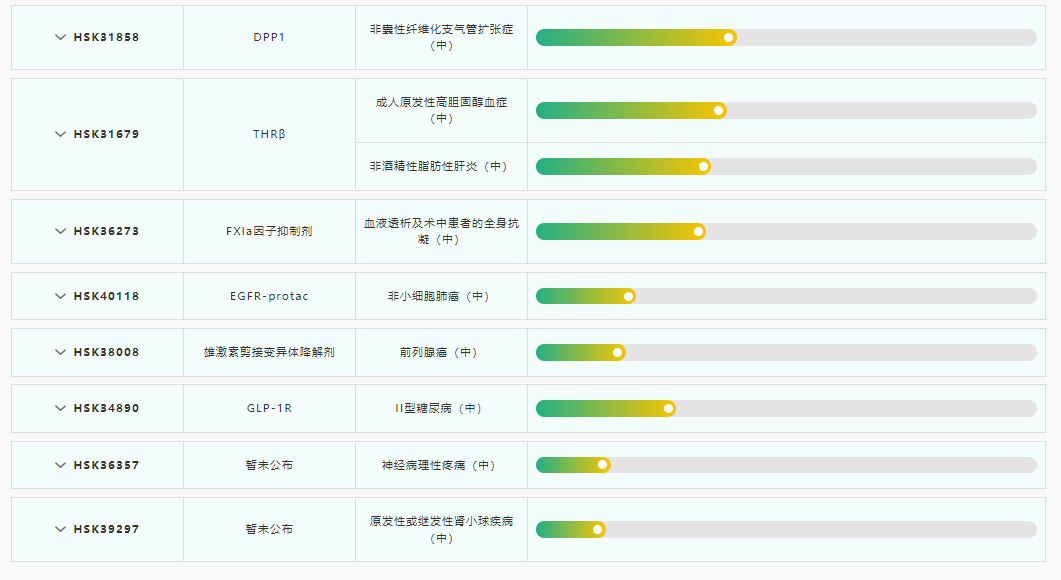This screenshot has width=1061, height=580.
Task: Click the 神经病理性疼痛 indication text
Action: pos(440,465)
